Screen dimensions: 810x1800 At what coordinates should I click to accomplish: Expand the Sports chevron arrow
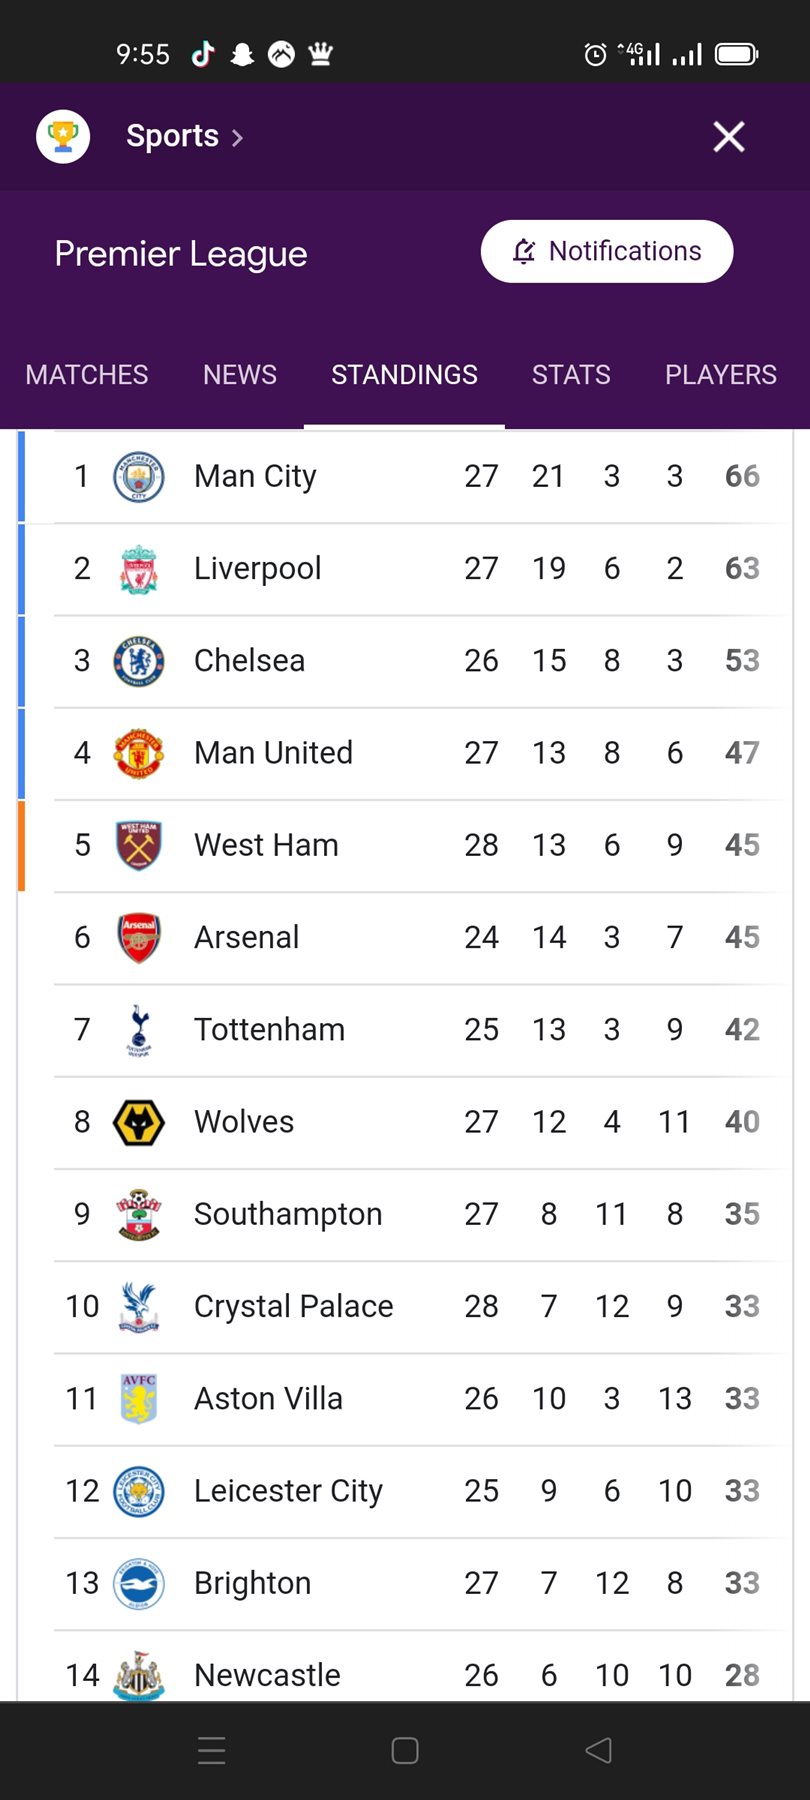coord(238,138)
